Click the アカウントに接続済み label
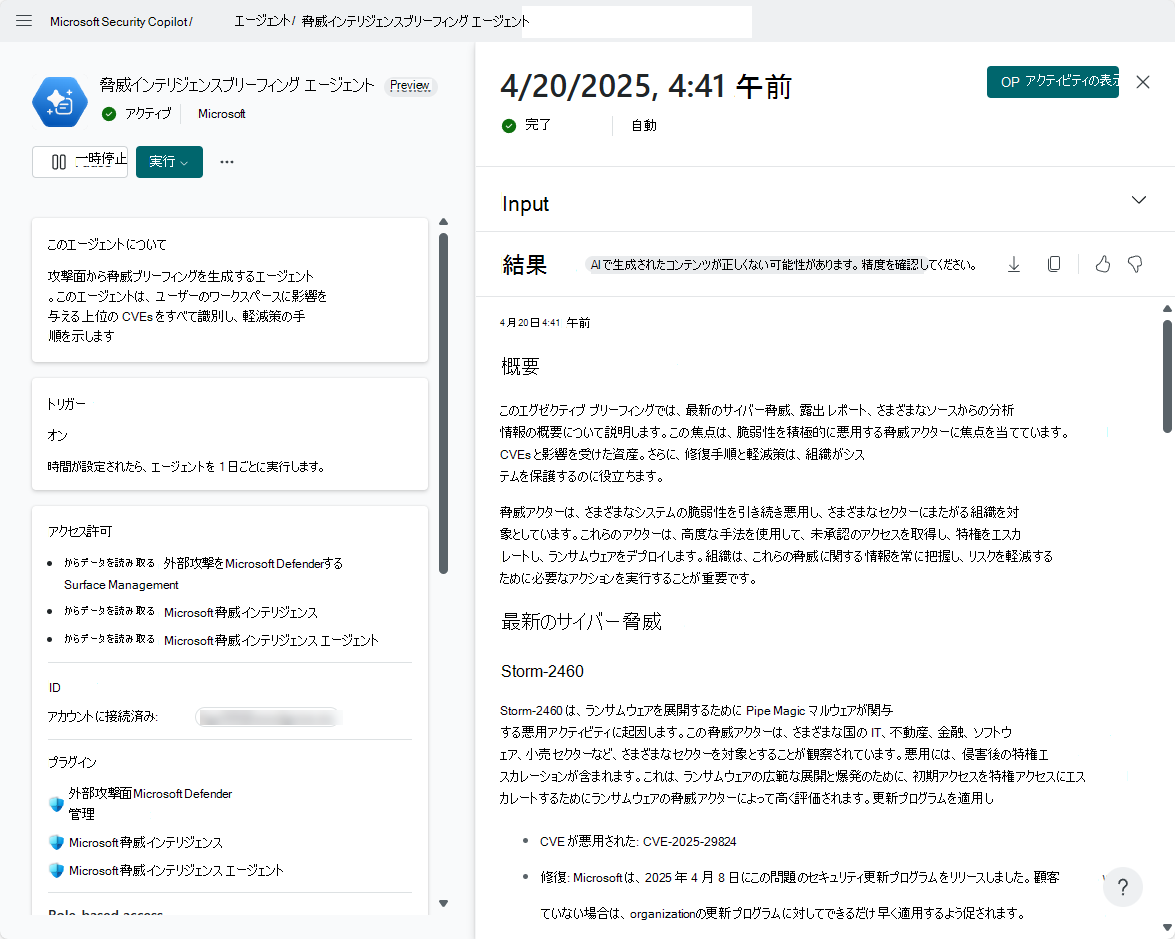Screen dimensions: 1175x939 pyautogui.click(x=103, y=716)
